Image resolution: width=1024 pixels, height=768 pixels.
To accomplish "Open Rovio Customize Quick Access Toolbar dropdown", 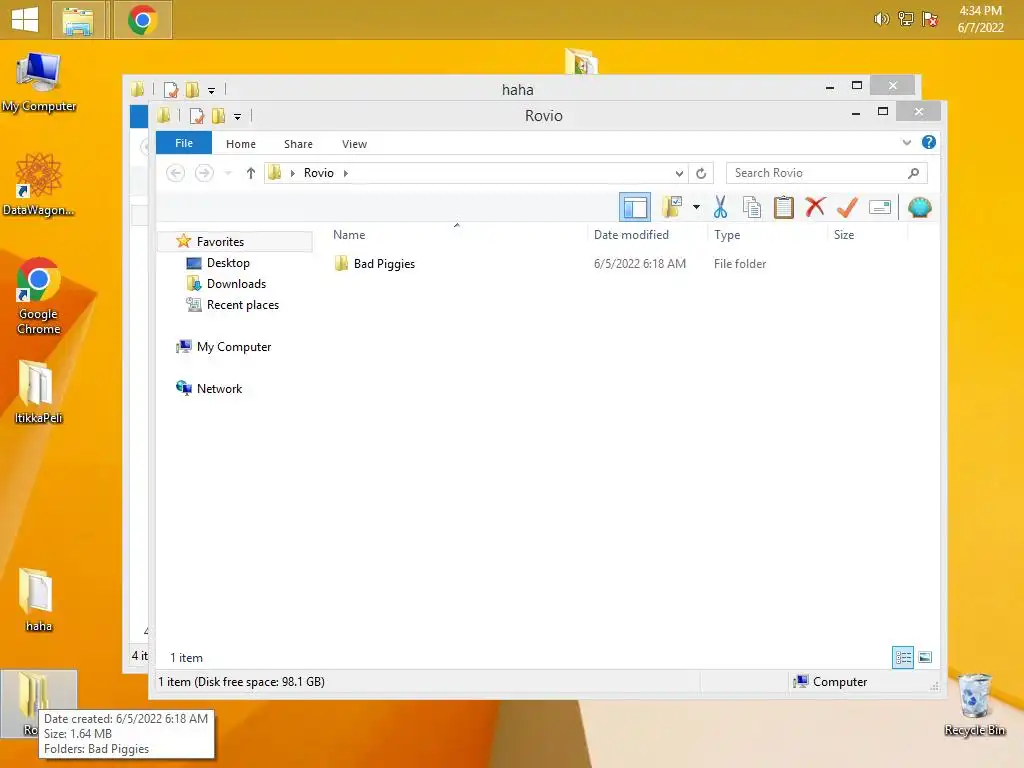I will point(238,116).
